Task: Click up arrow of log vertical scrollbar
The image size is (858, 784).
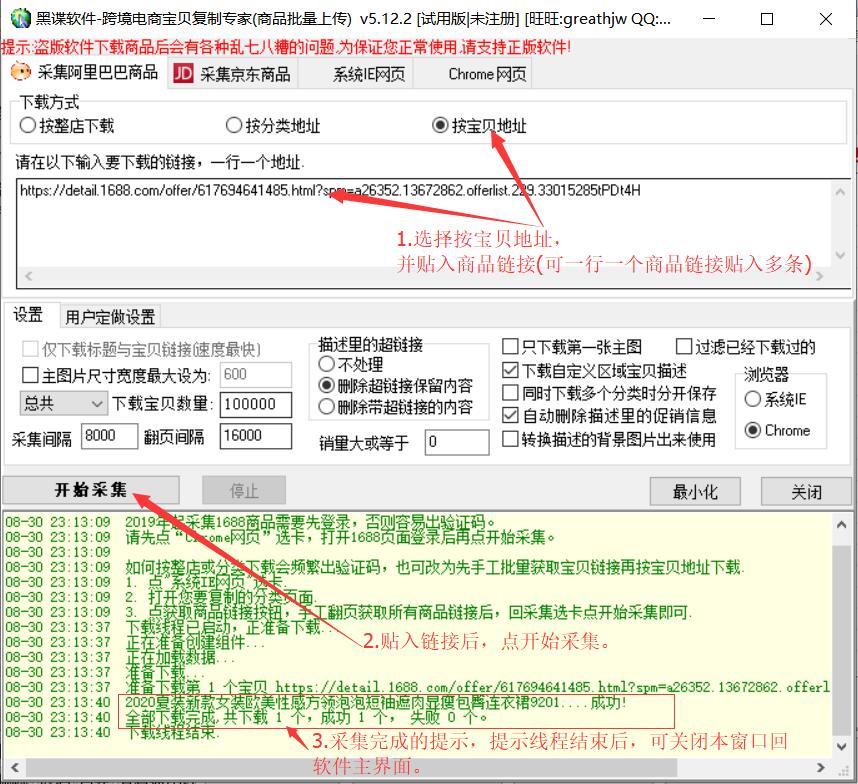Action: [842, 525]
